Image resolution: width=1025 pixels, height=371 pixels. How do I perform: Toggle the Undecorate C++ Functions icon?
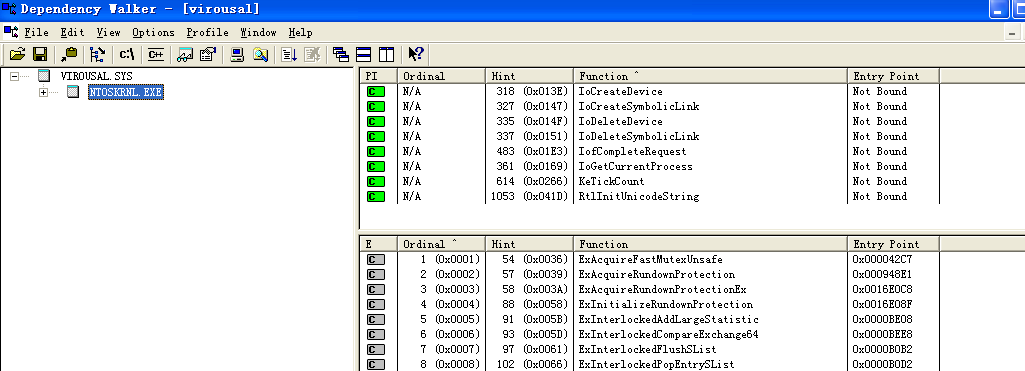point(156,54)
